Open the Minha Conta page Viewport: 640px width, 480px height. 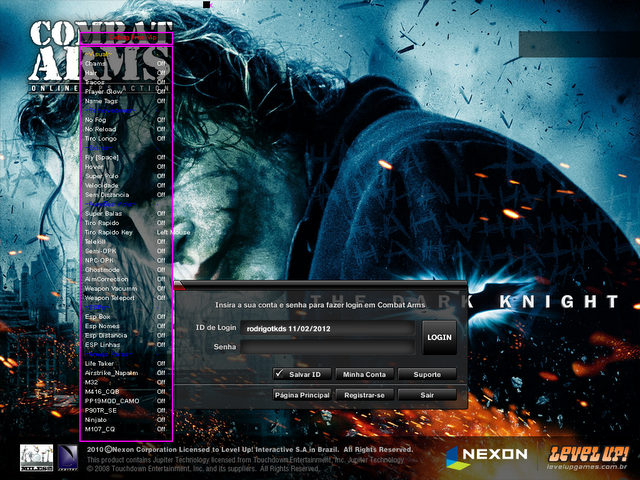pyautogui.click(x=364, y=374)
